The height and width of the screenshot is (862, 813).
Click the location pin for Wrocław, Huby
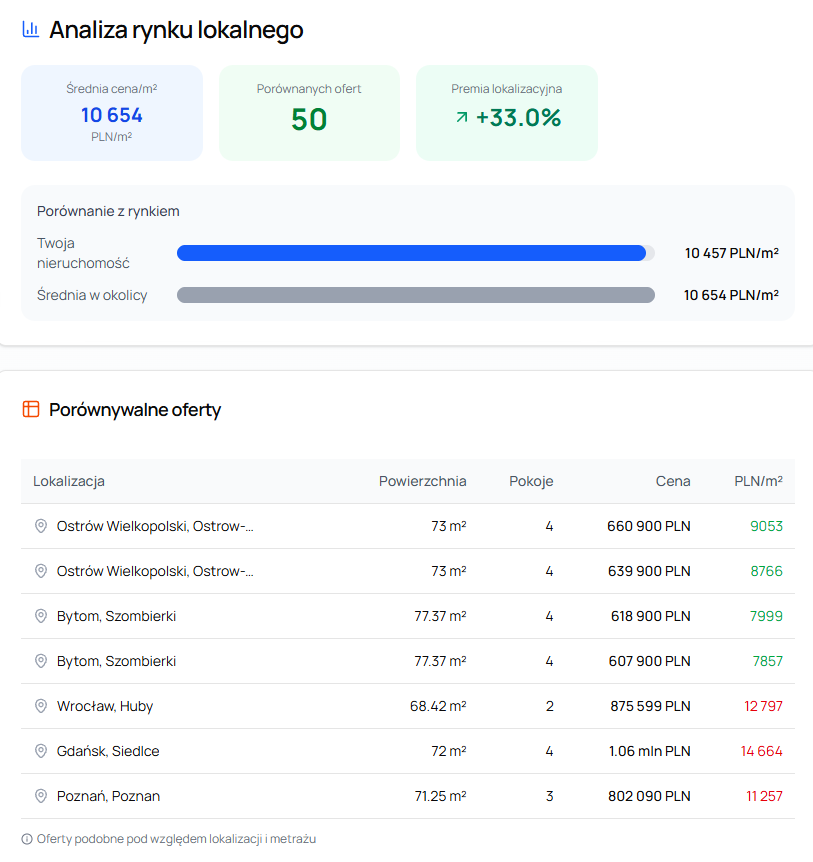point(41,706)
